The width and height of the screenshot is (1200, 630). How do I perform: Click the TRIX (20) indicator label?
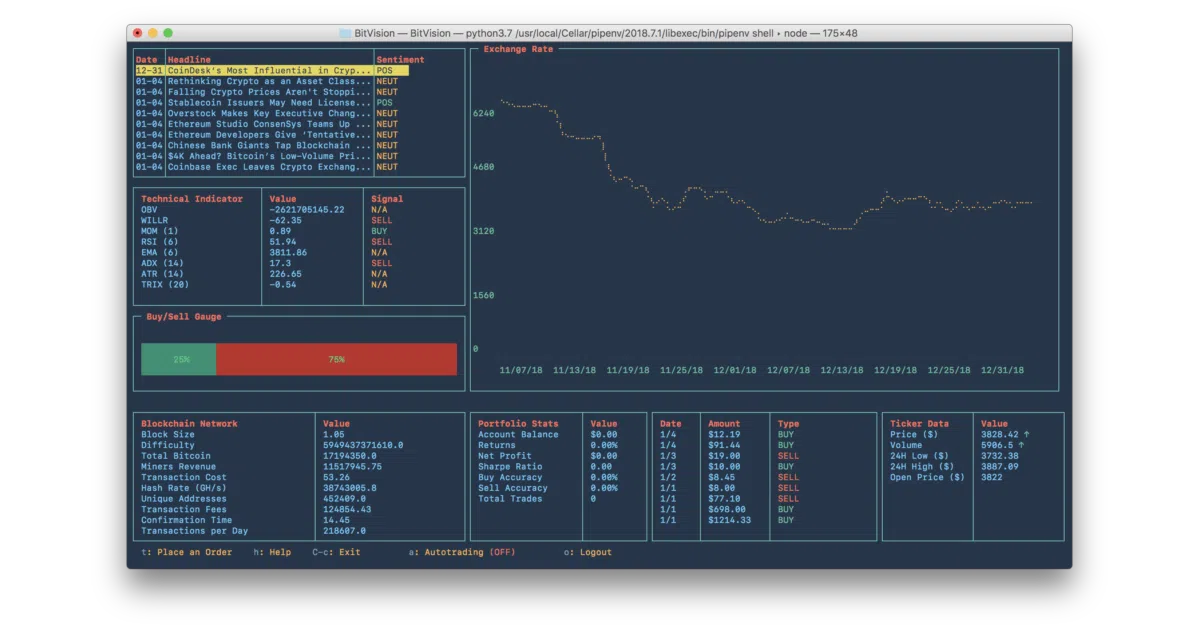(165, 285)
